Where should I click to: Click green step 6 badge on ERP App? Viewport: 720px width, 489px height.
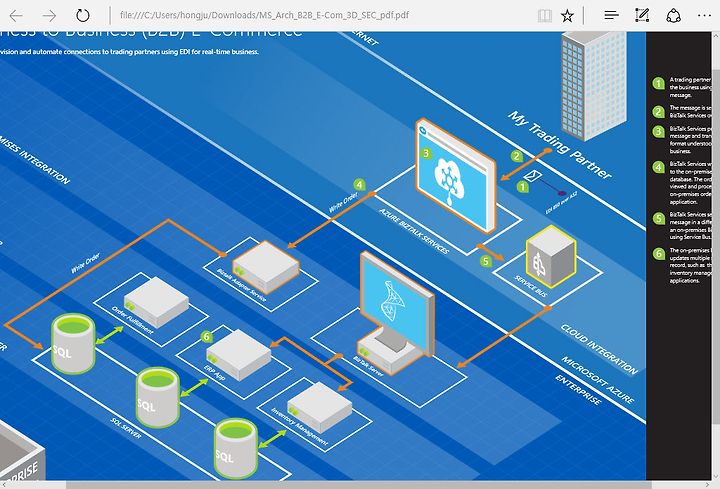point(207,337)
